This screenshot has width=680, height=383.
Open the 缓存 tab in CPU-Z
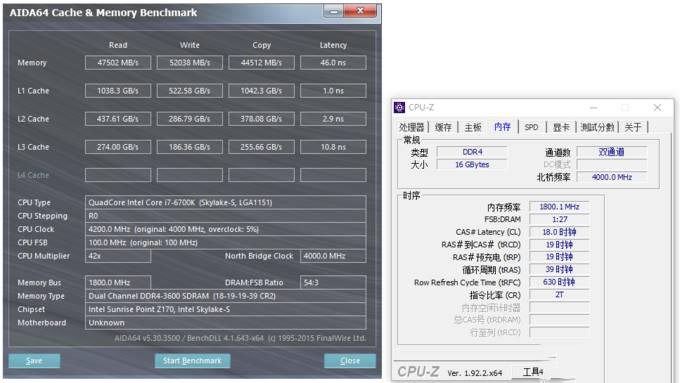coord(443,127)
